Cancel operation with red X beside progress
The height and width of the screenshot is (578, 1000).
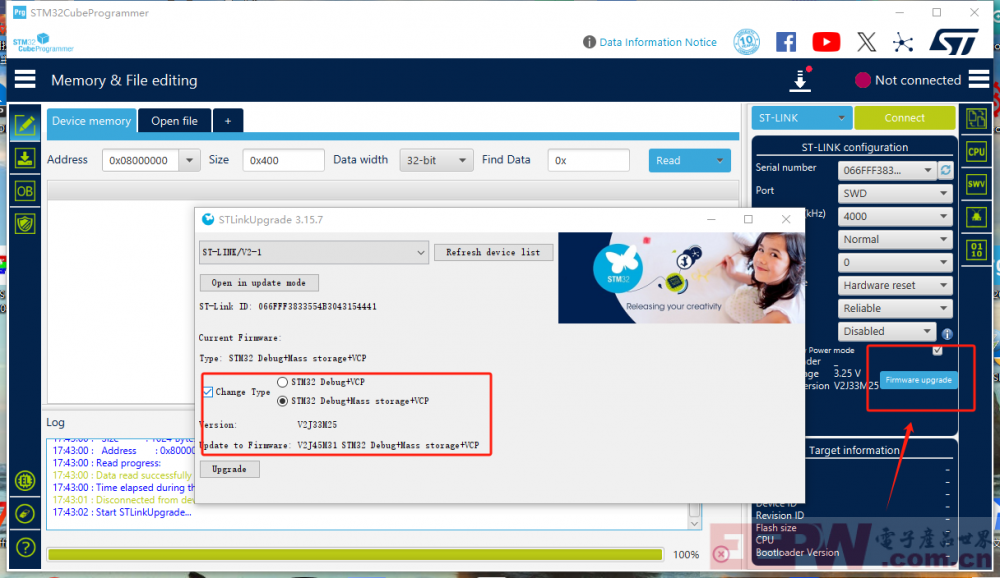tap(721, 554)
